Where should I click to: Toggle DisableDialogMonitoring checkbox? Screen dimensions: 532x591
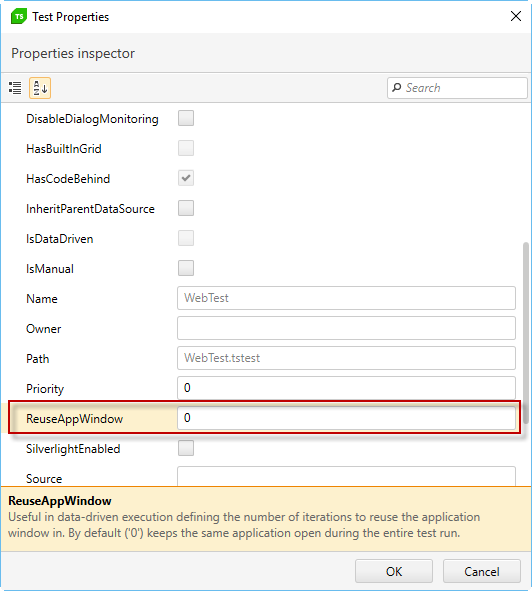(186, 118)
